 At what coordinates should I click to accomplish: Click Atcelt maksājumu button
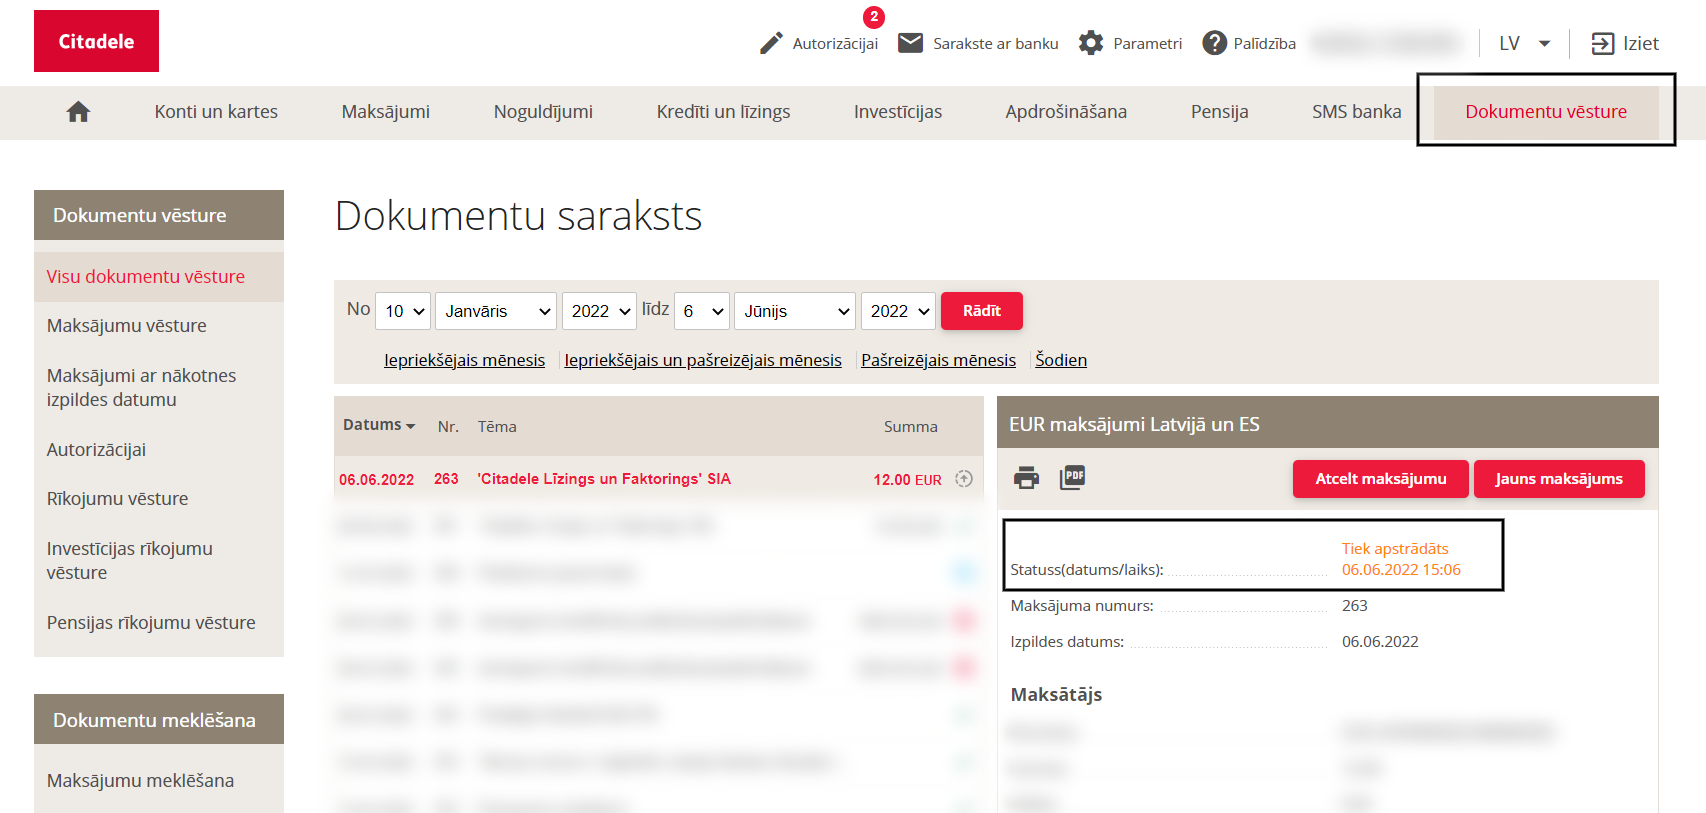click(1381, 479)
